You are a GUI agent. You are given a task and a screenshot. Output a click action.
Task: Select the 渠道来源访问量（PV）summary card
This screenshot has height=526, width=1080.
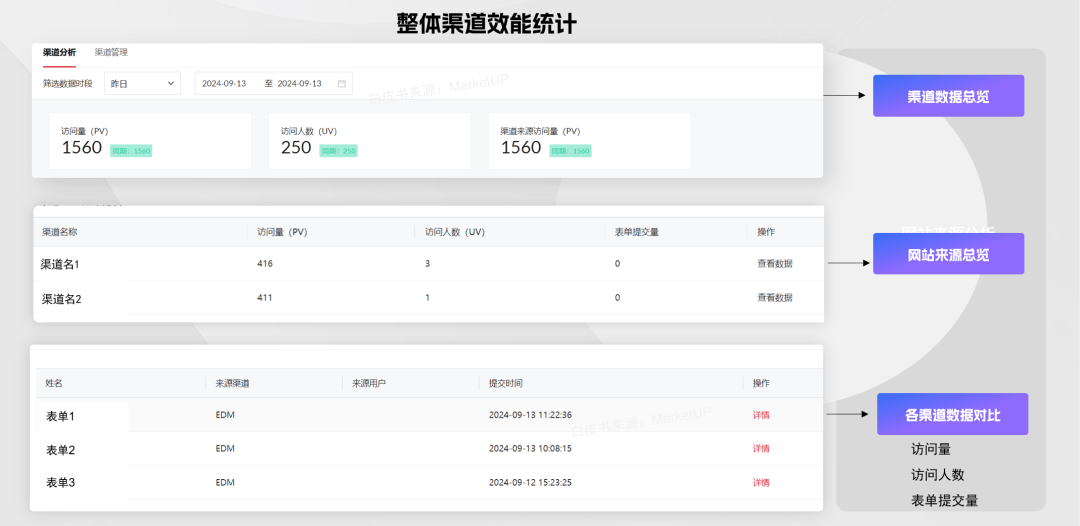[589, 141]
